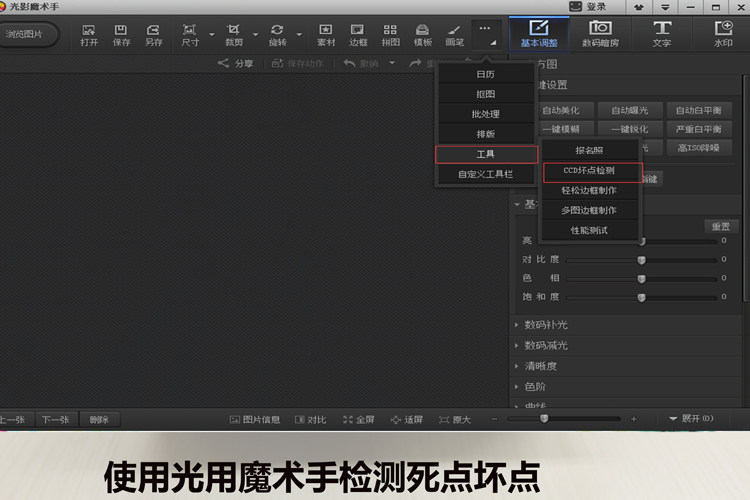Click the 饱和度 slider handle
Screen dimensions: 750x500
tap(641, 297)
